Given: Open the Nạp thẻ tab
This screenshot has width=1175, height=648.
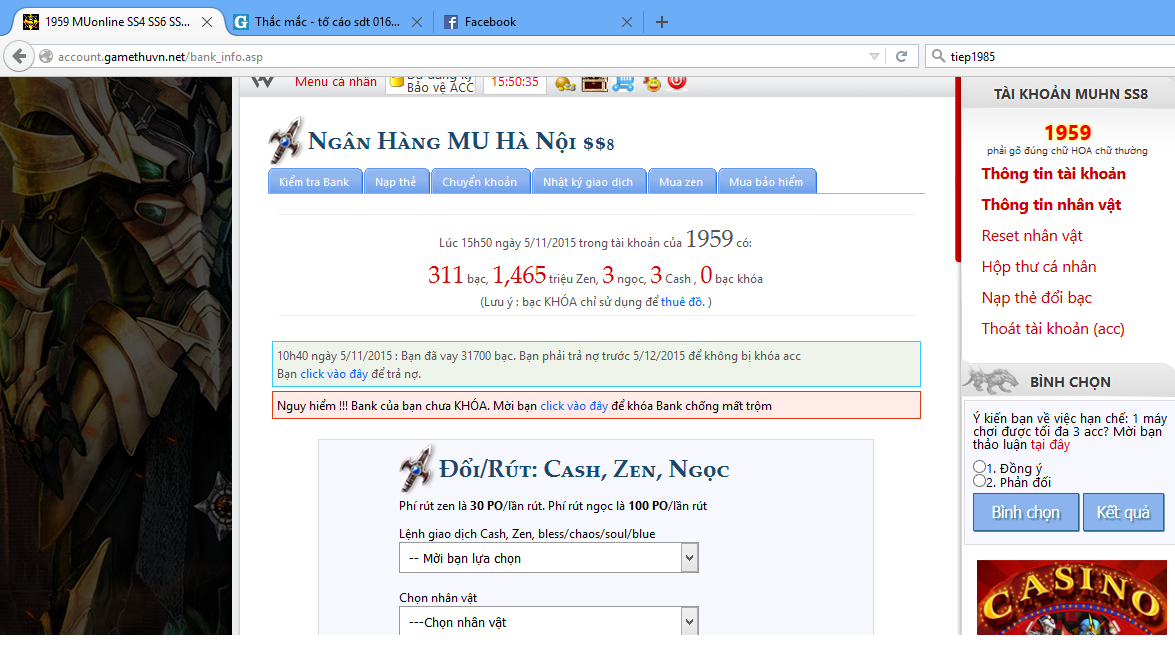Looking at the screenshot, I should pyautogui.click(x=396, y=181).
